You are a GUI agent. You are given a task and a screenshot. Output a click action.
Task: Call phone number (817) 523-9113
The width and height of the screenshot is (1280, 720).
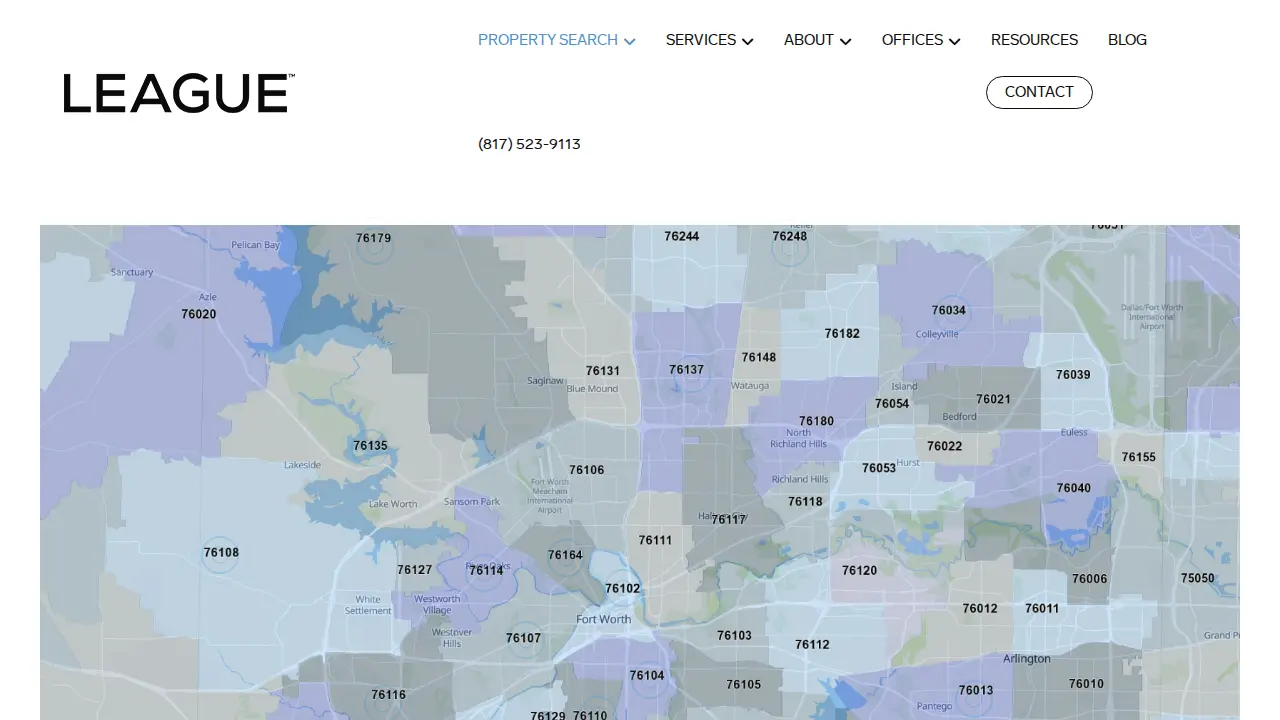tap(529, 144)
